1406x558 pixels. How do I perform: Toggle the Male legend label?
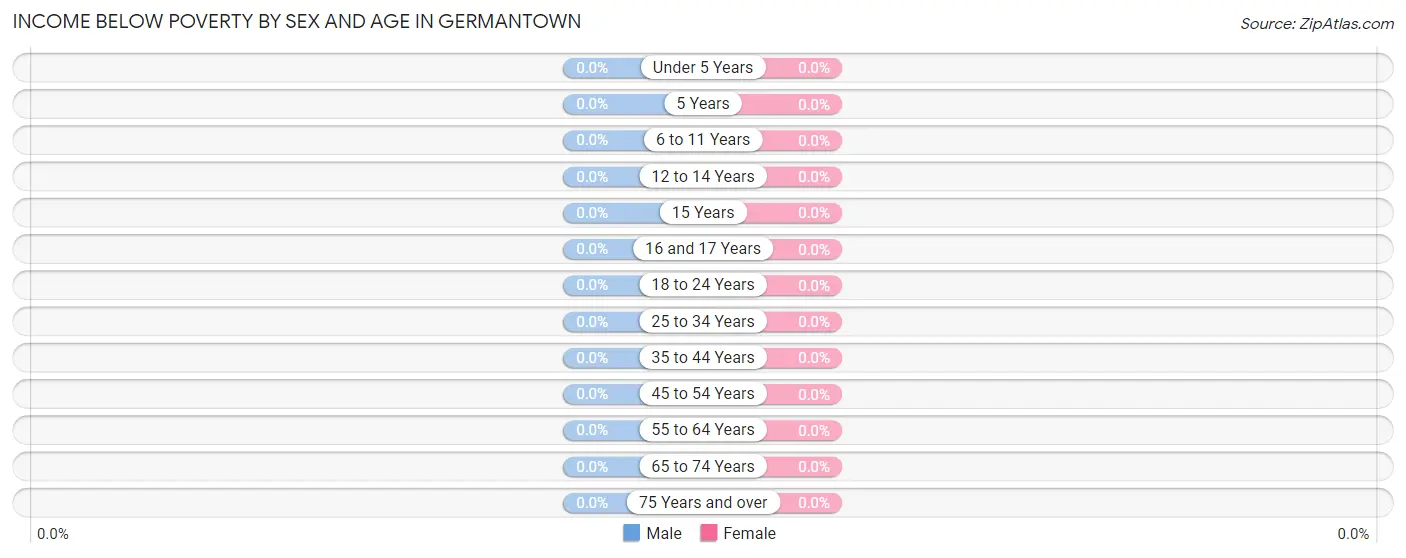point(664,533)
